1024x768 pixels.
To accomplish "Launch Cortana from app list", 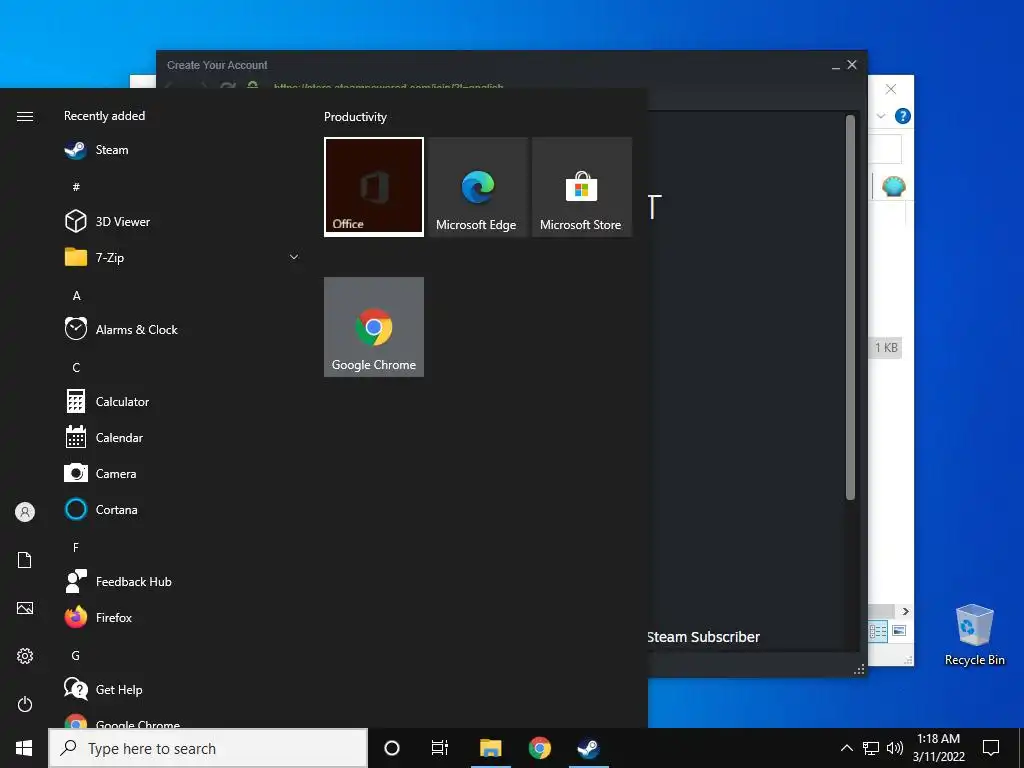I will click(x=183, y=509).
